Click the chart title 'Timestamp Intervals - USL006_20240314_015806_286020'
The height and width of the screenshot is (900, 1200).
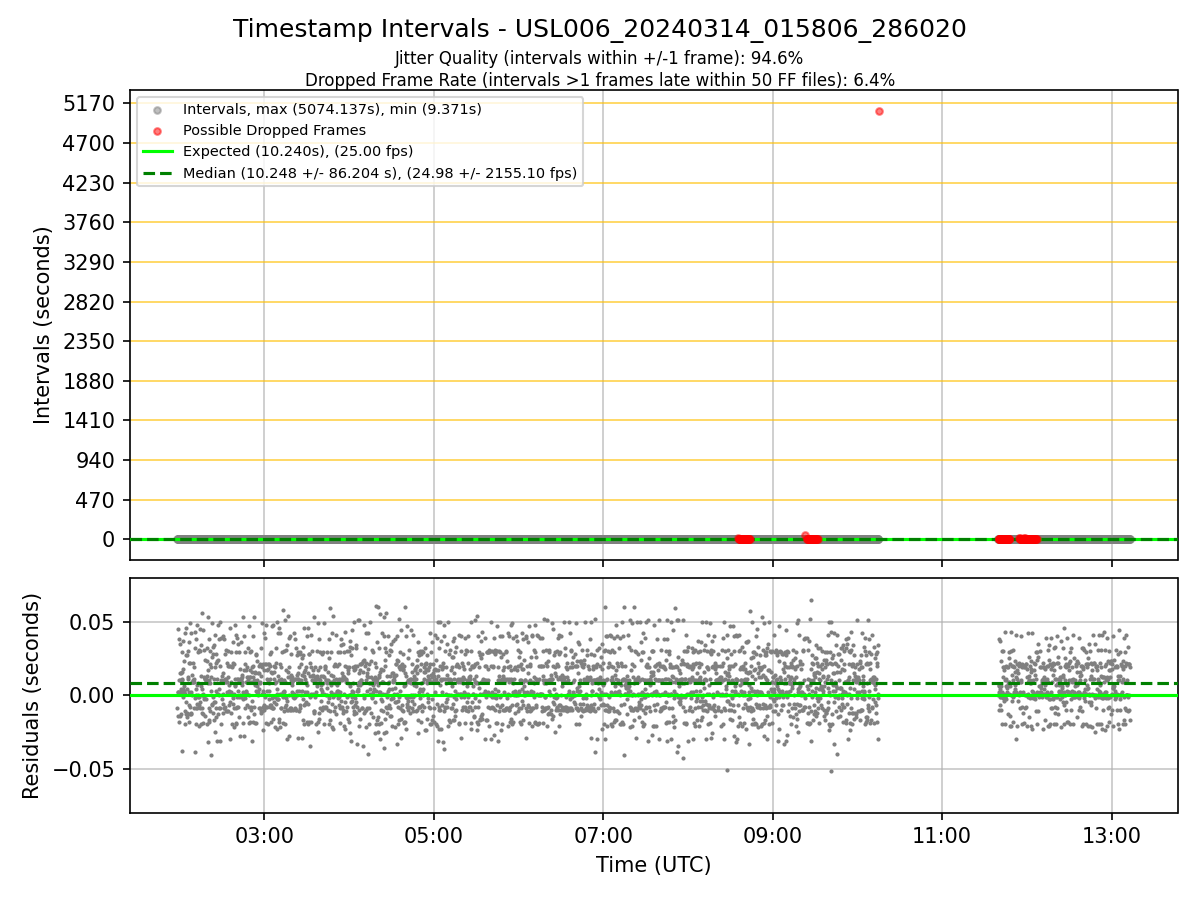tap(599, 29)
